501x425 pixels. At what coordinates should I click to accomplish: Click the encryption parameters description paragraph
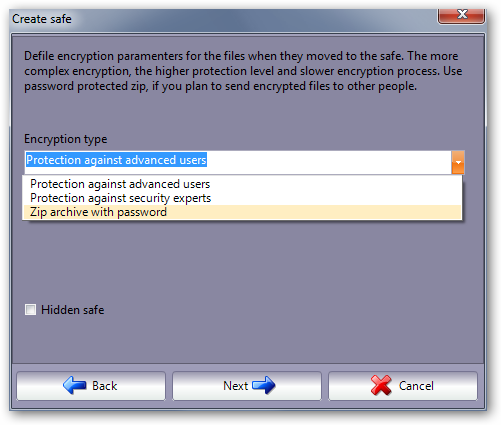point(243,71)
